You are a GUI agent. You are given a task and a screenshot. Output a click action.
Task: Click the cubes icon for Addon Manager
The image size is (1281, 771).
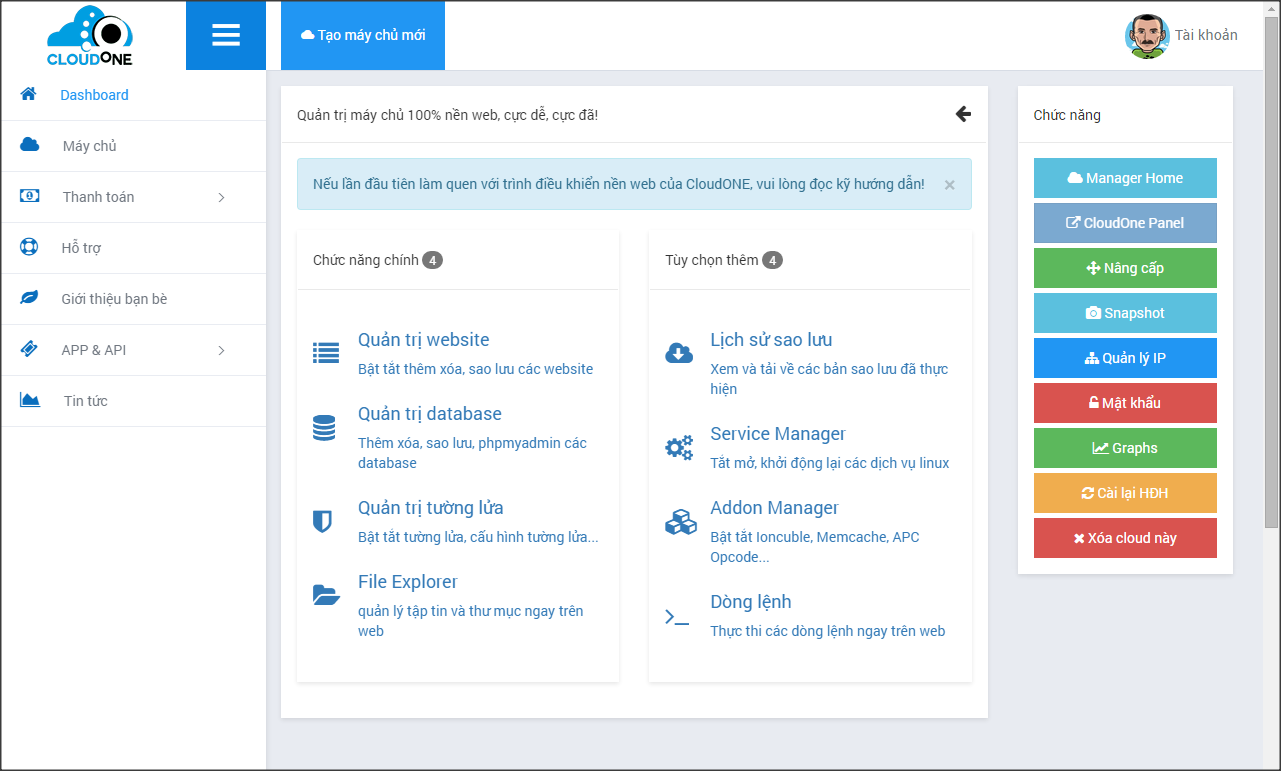(680, 522)
